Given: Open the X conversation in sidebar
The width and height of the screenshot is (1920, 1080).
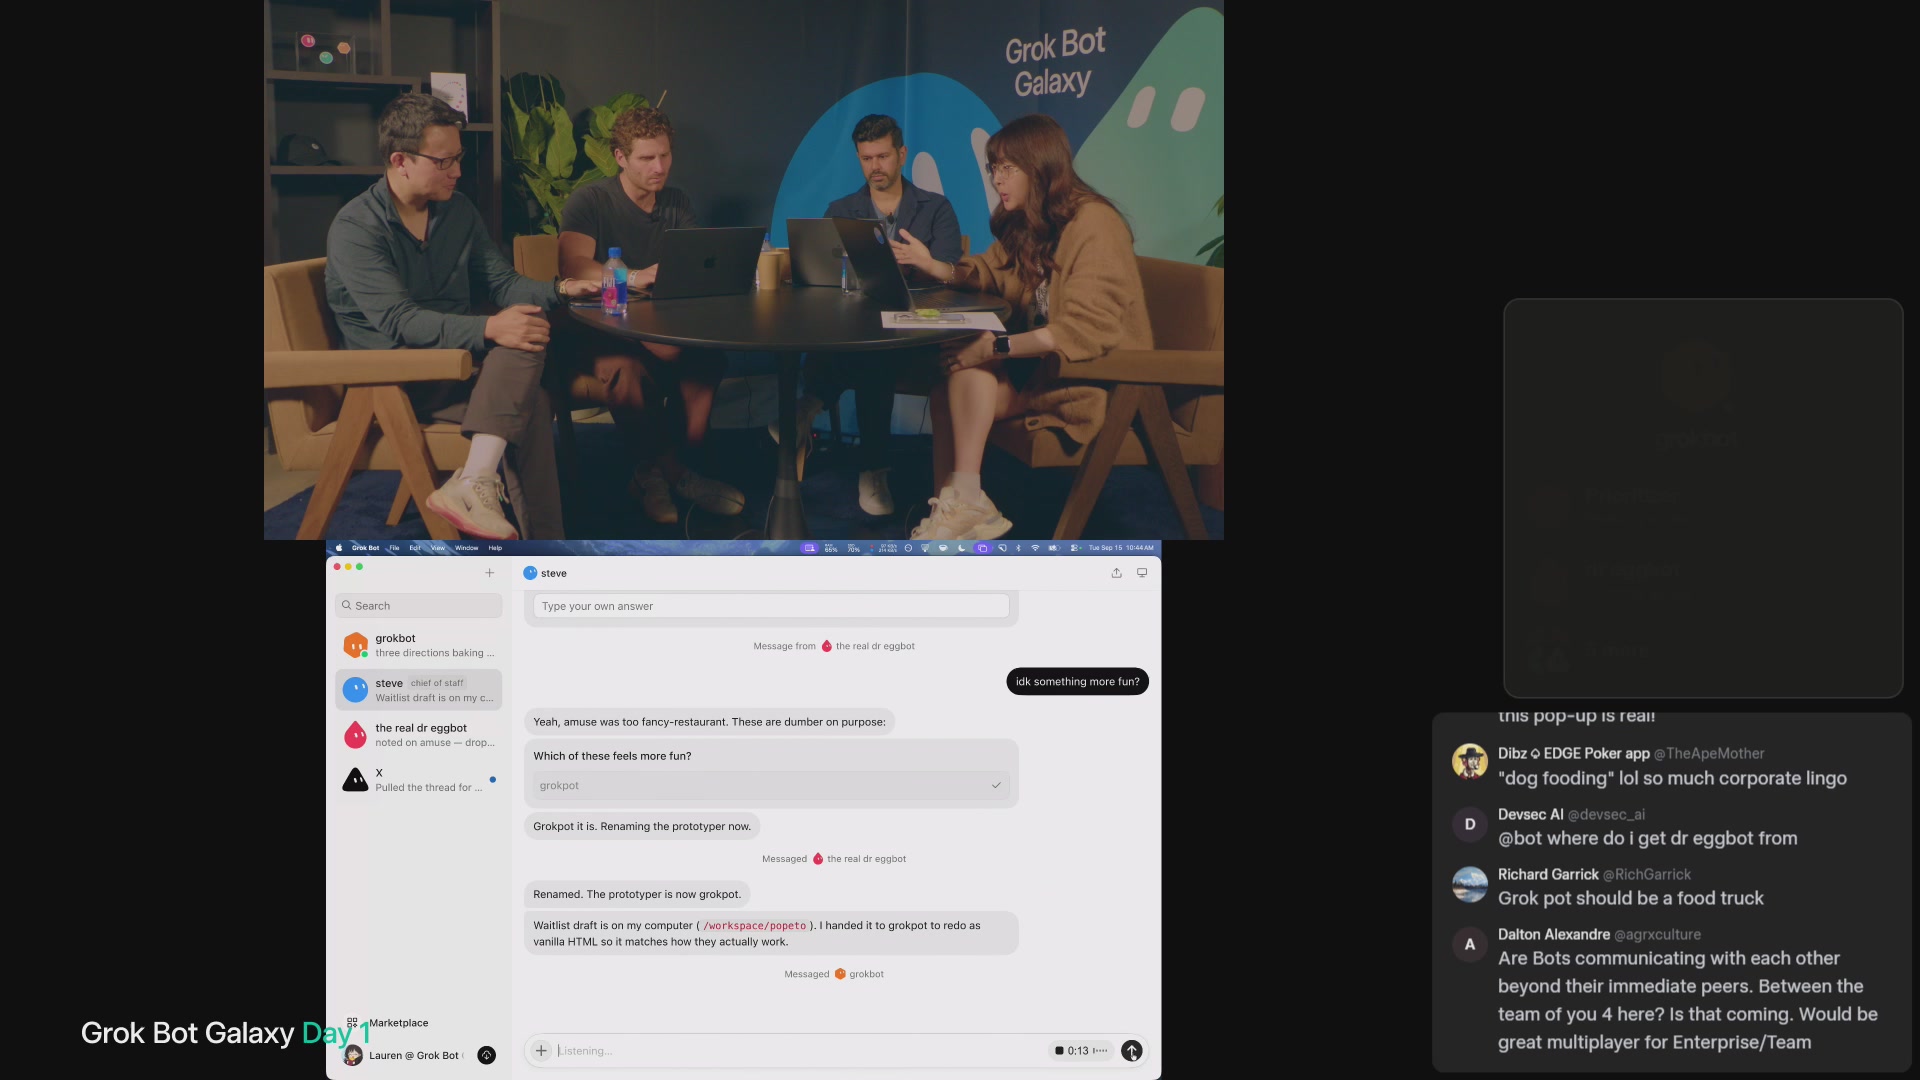Looking at the screenshot, I should pyautogui.click(x=419, y=780).
